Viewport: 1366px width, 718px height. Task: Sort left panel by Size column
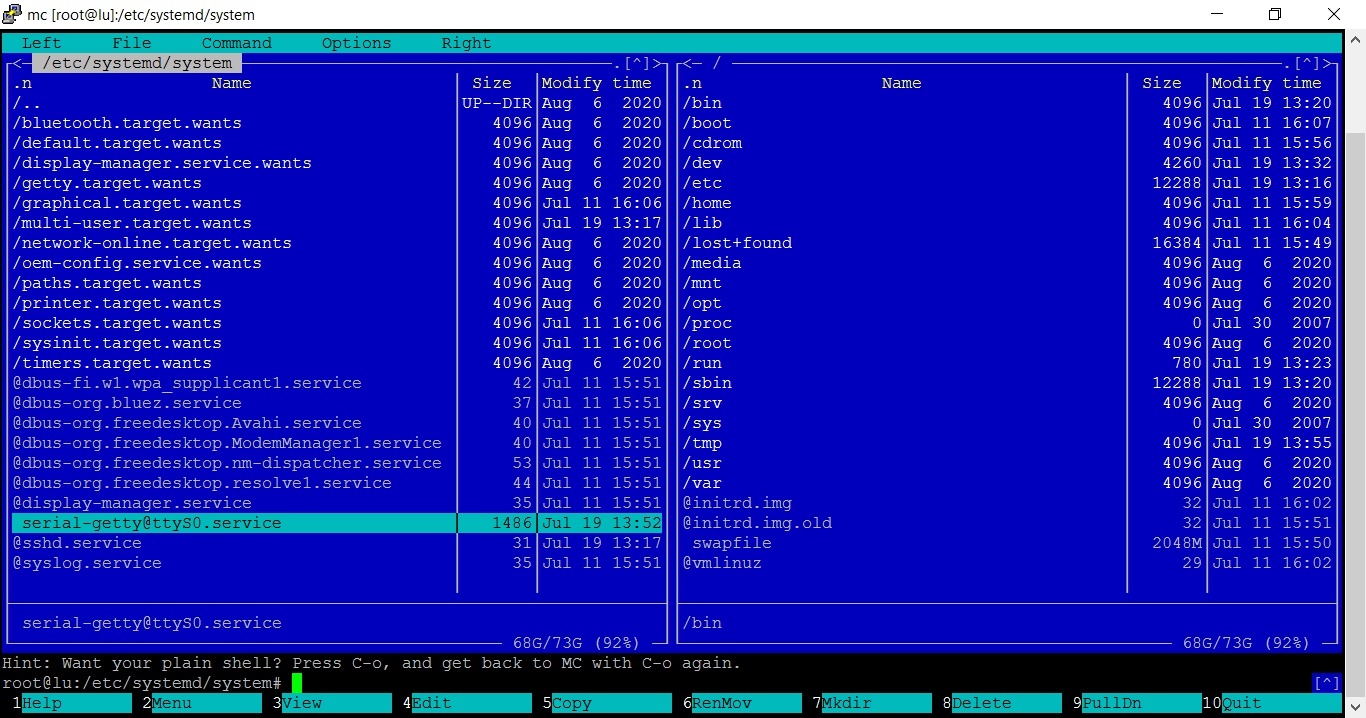pos(492,83)
